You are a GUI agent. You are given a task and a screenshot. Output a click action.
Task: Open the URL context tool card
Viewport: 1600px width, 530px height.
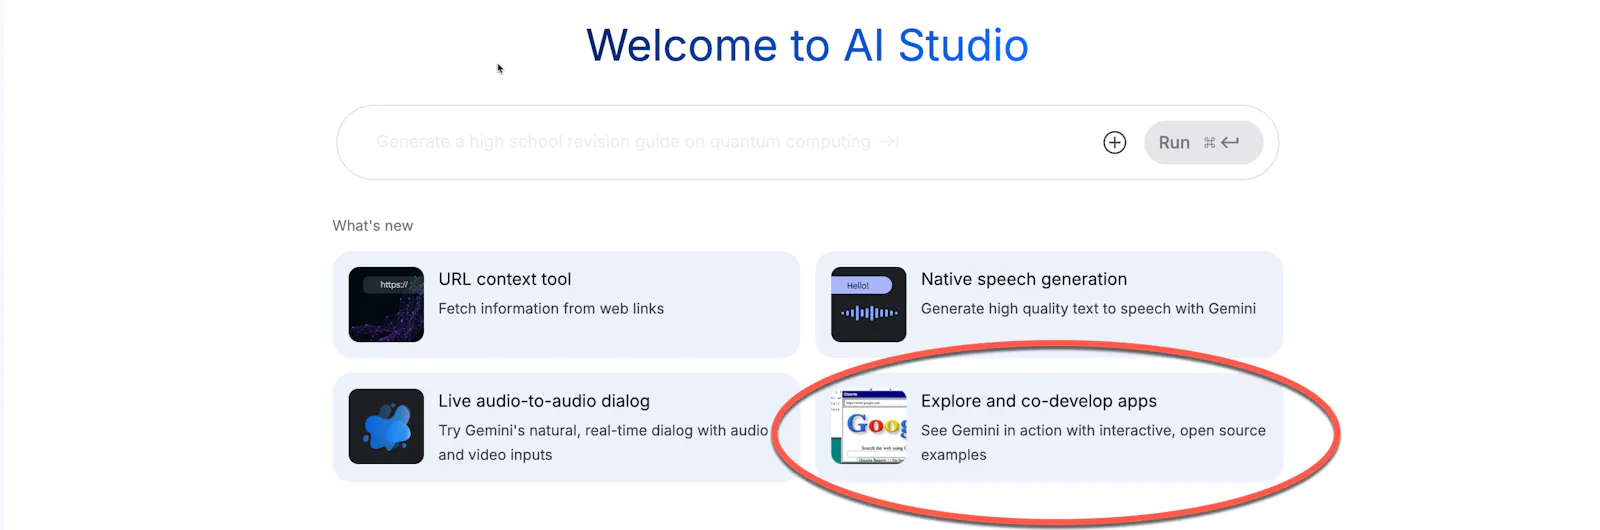point(566,304)
